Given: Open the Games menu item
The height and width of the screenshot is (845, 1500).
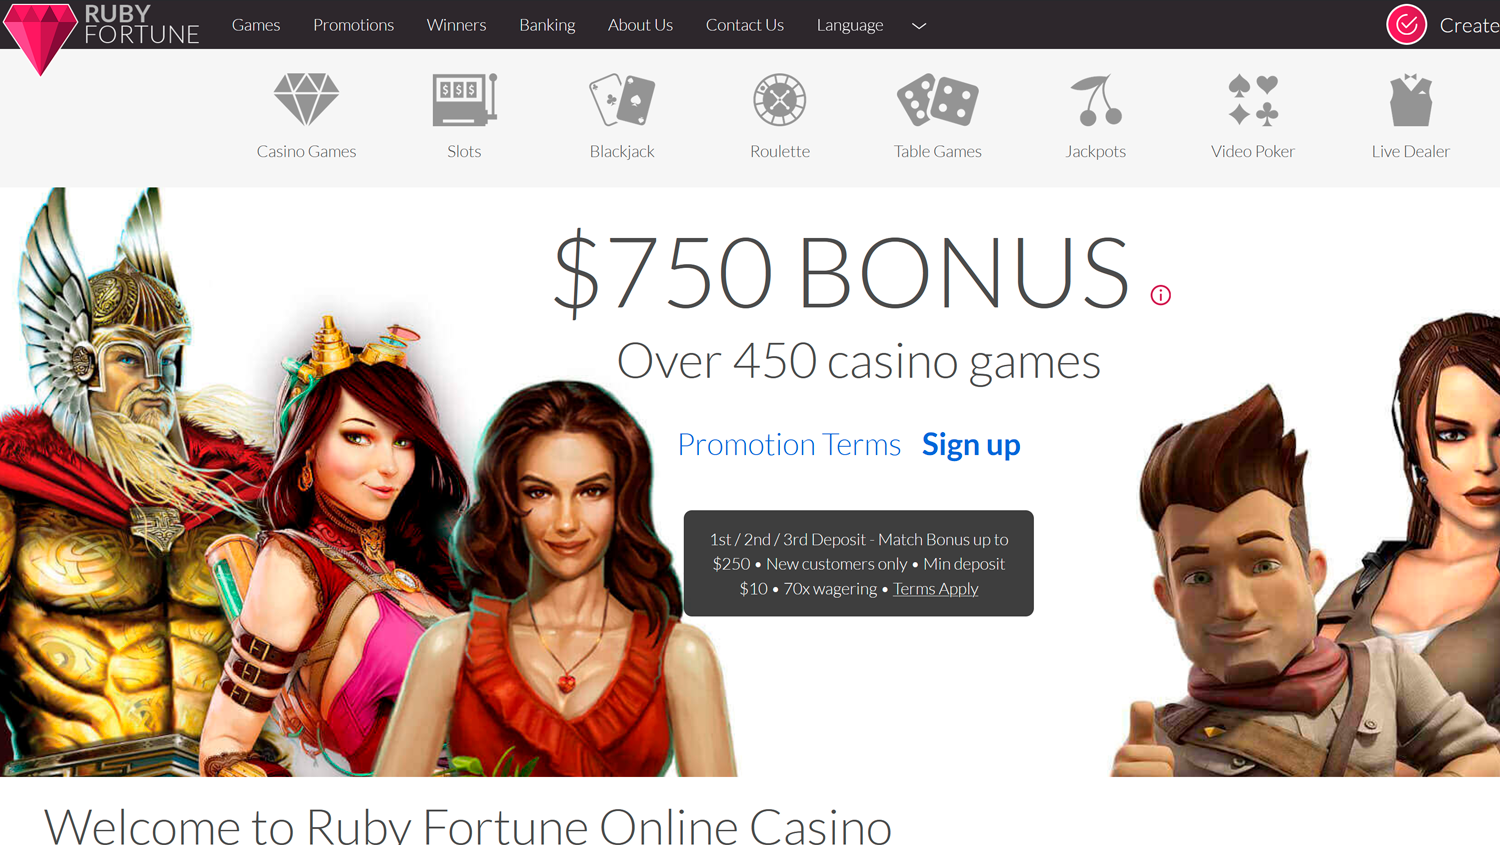Looking at the screenshot, I should pos(256,25).
